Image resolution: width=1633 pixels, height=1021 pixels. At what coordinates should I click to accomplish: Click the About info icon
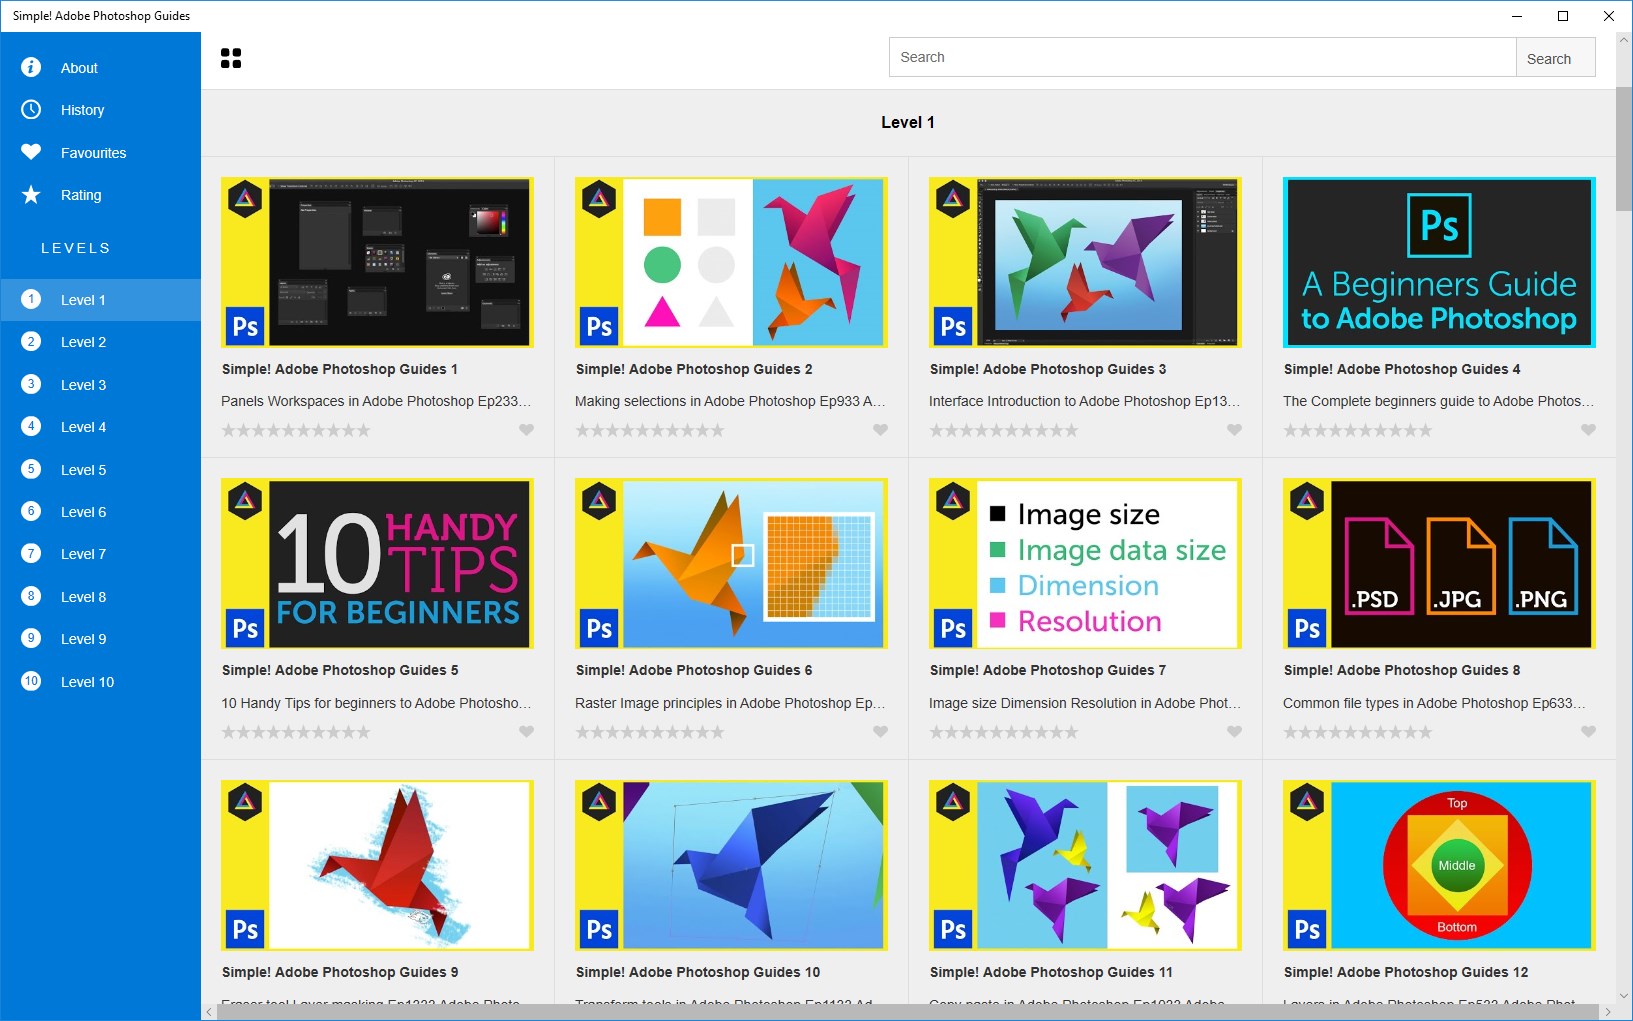point(31,67)
